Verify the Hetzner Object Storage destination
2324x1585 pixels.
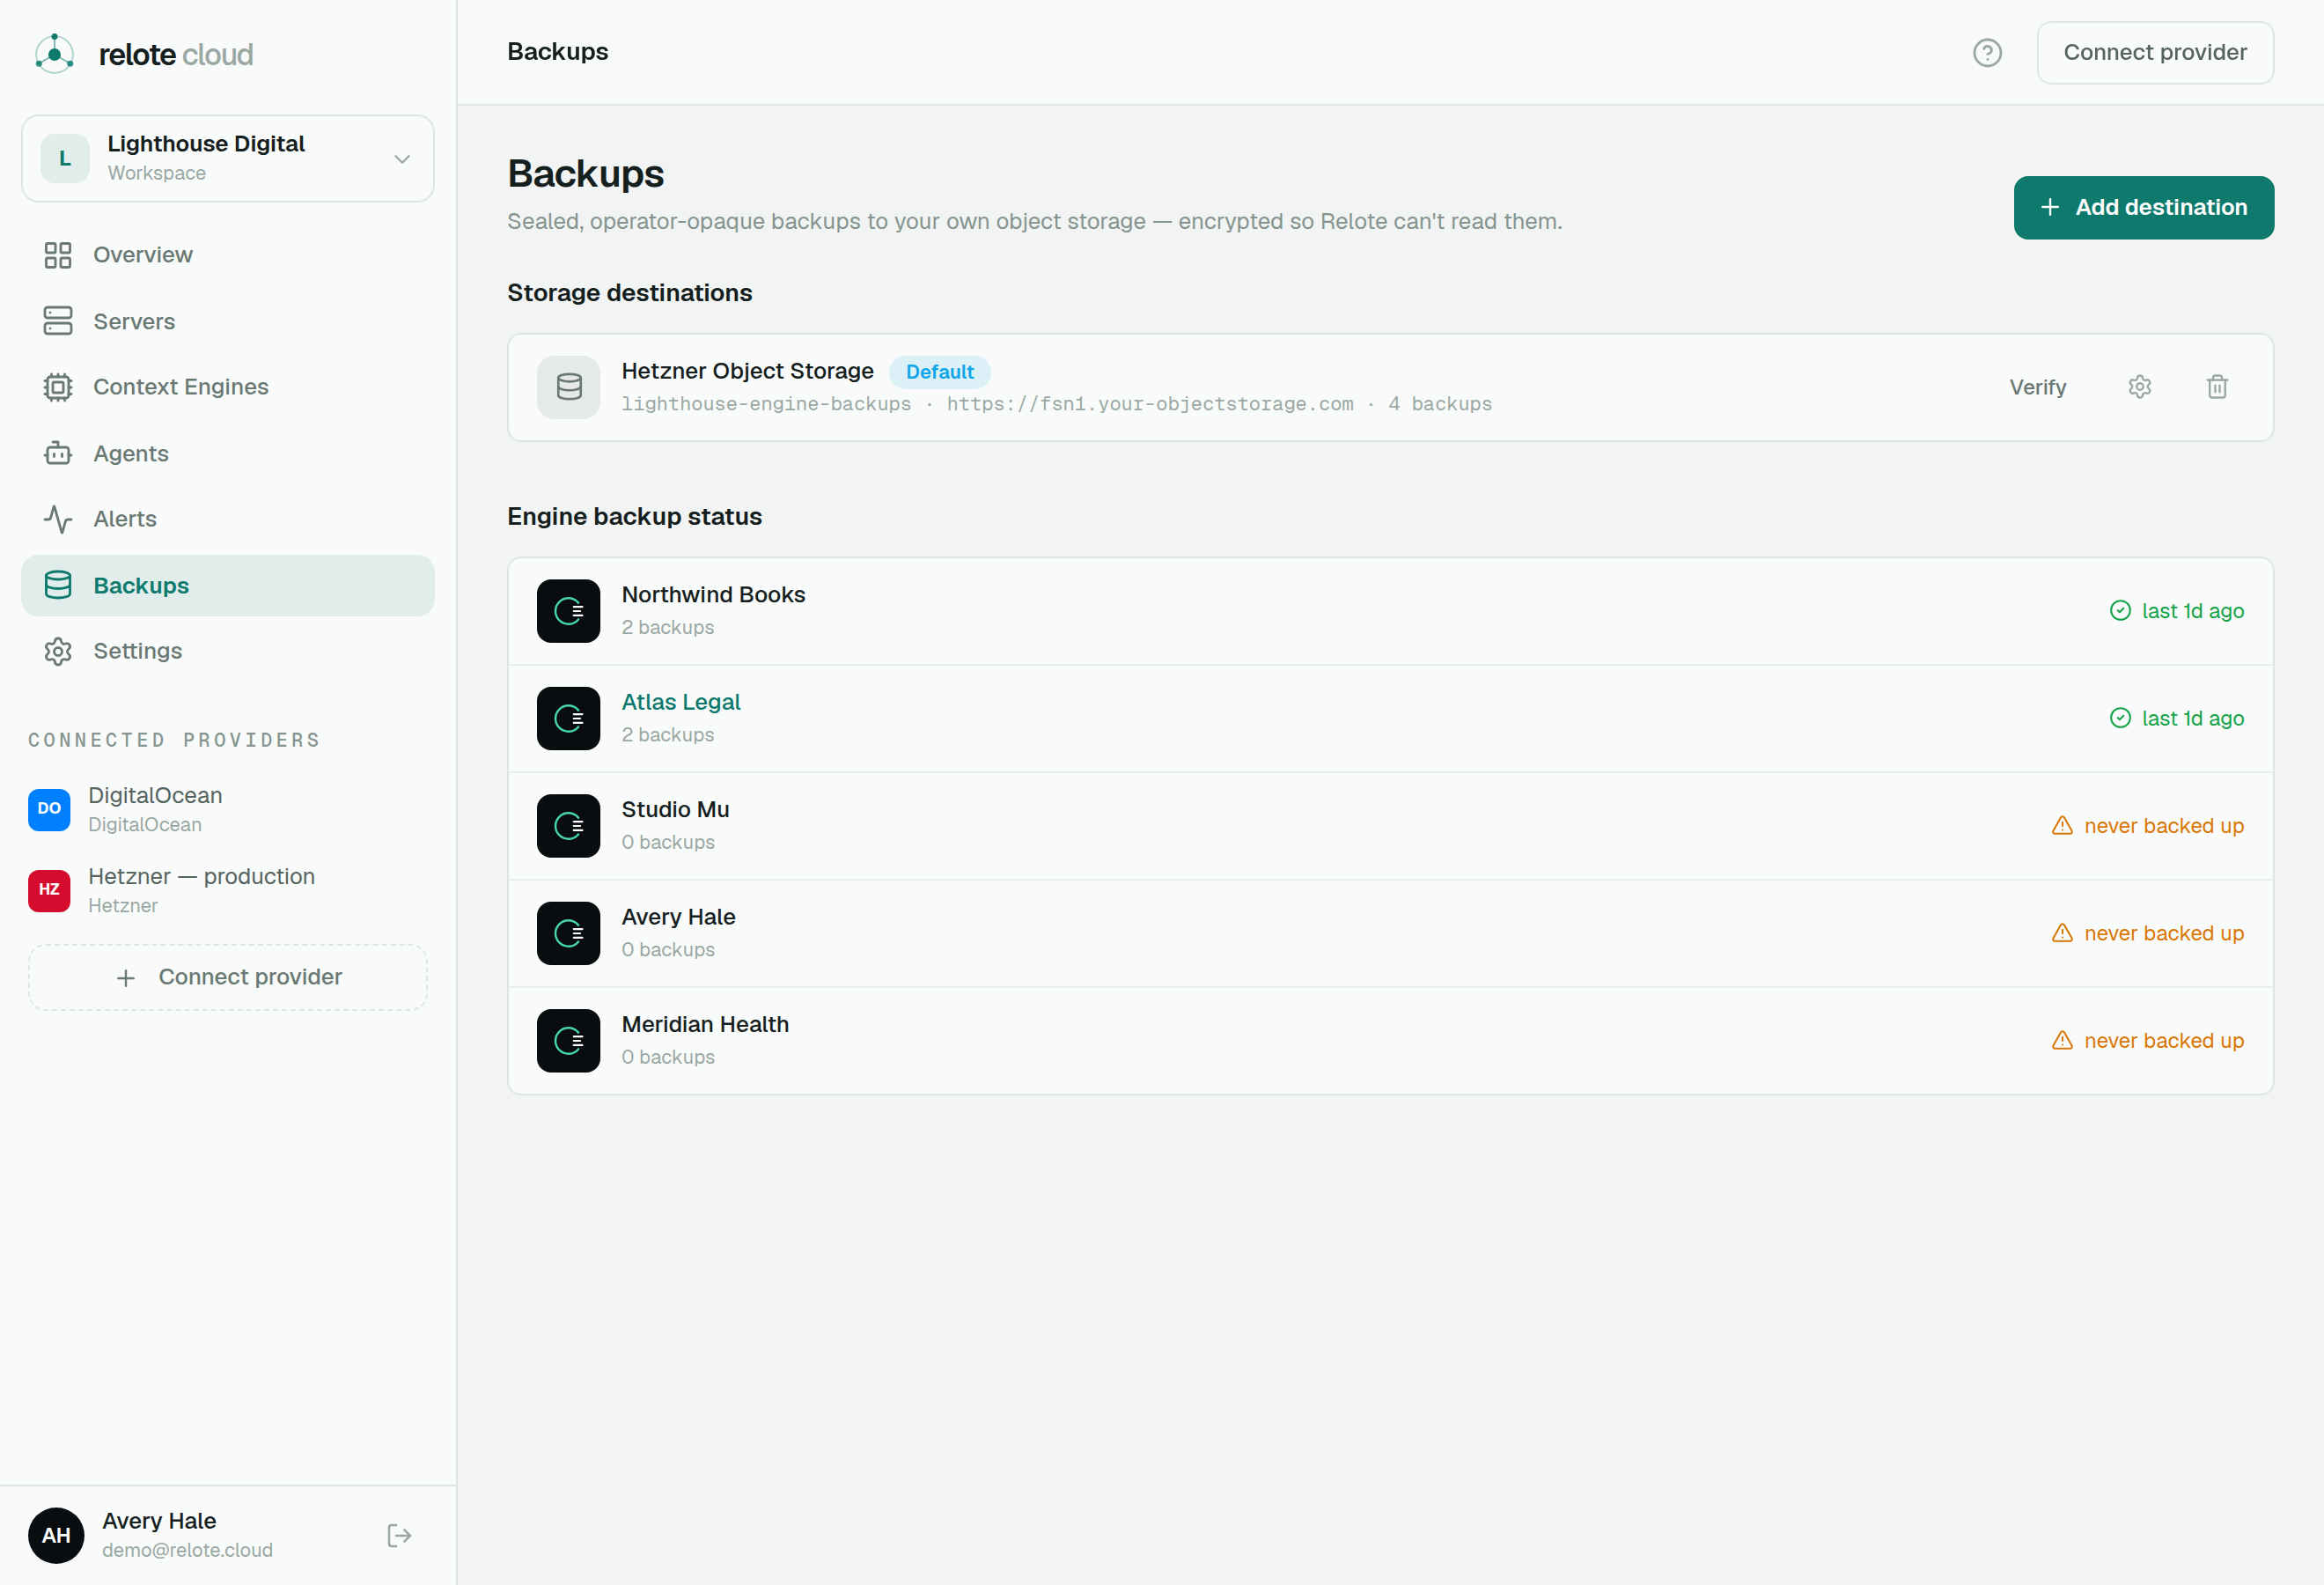point(2037,387)
